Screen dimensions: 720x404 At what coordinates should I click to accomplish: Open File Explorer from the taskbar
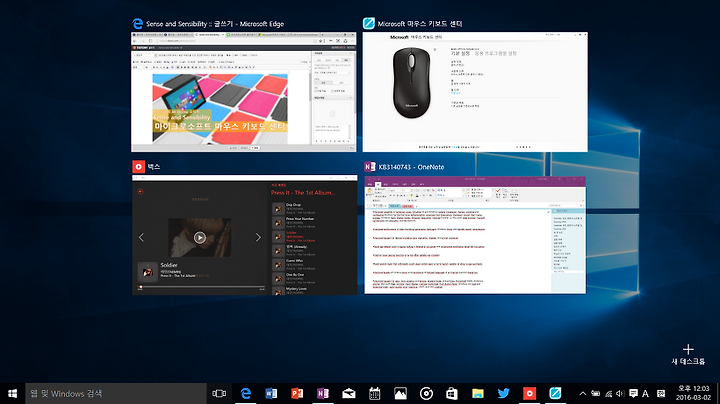click(x=478, y=393)
